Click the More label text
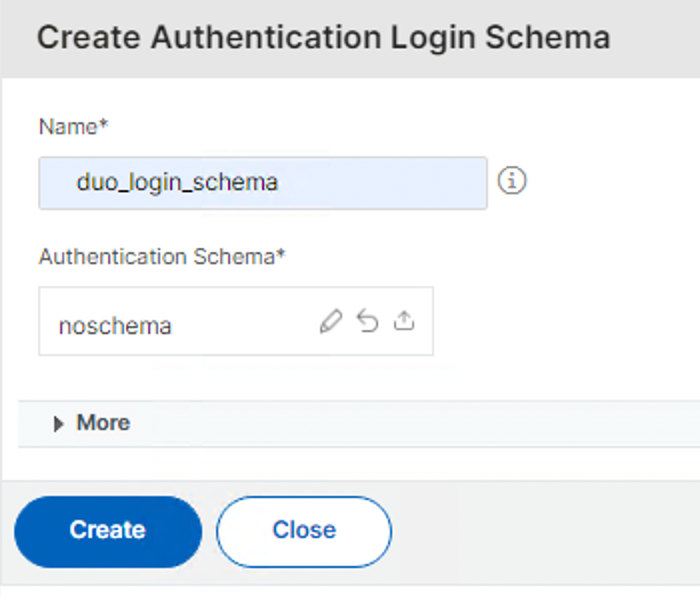Viewport: 700px width, 596px height. point(103,423)
